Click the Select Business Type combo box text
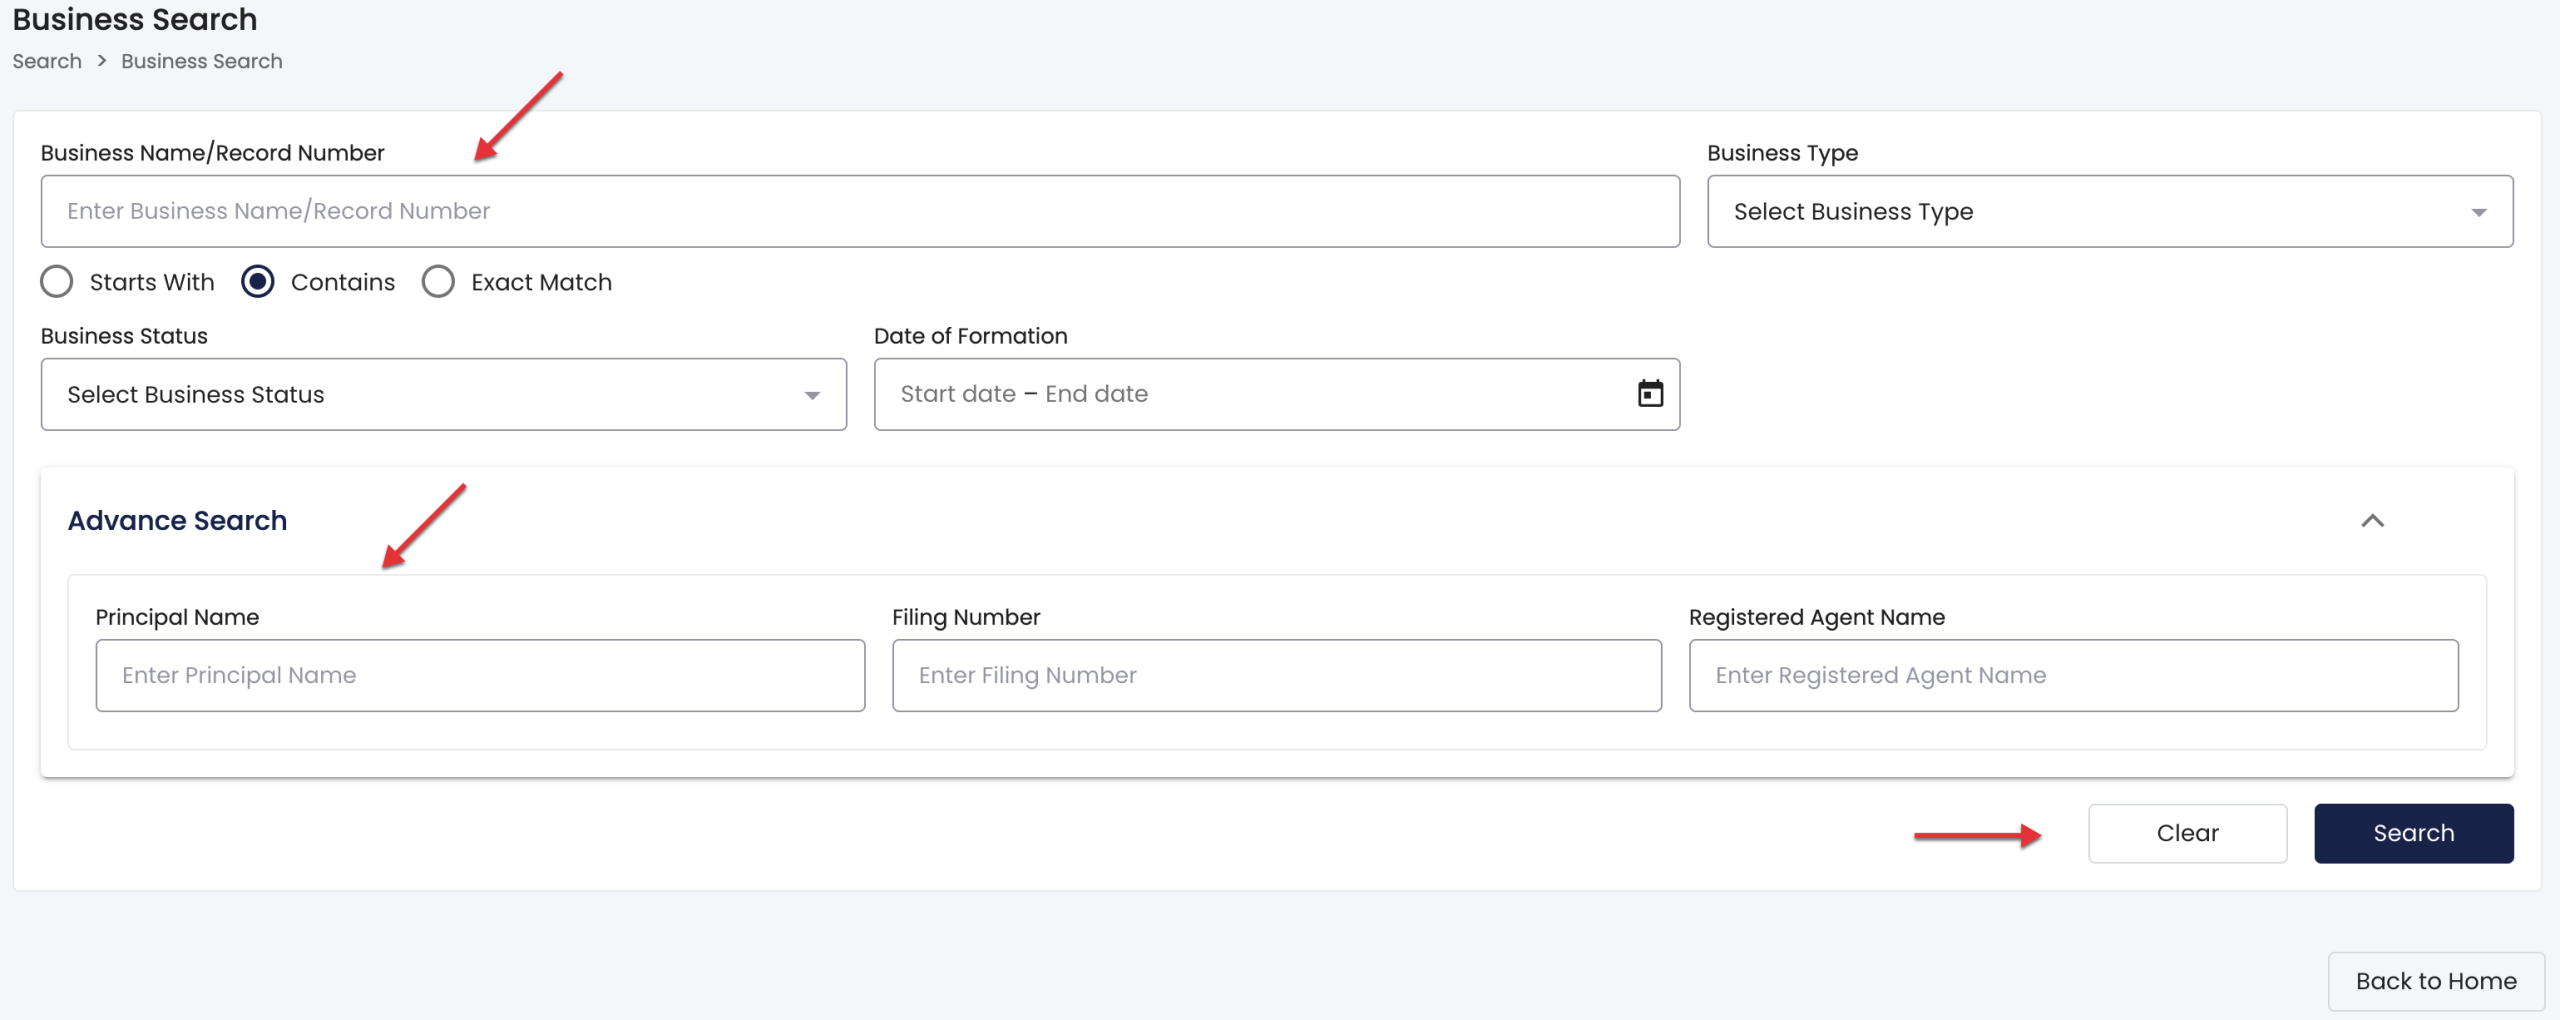Viewport: 2560px width, 1020px height. pos(1853,212)
